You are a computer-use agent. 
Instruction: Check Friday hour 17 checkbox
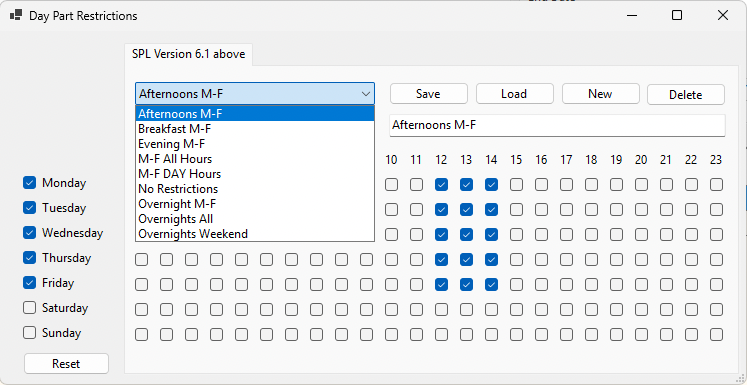(566, 284)
